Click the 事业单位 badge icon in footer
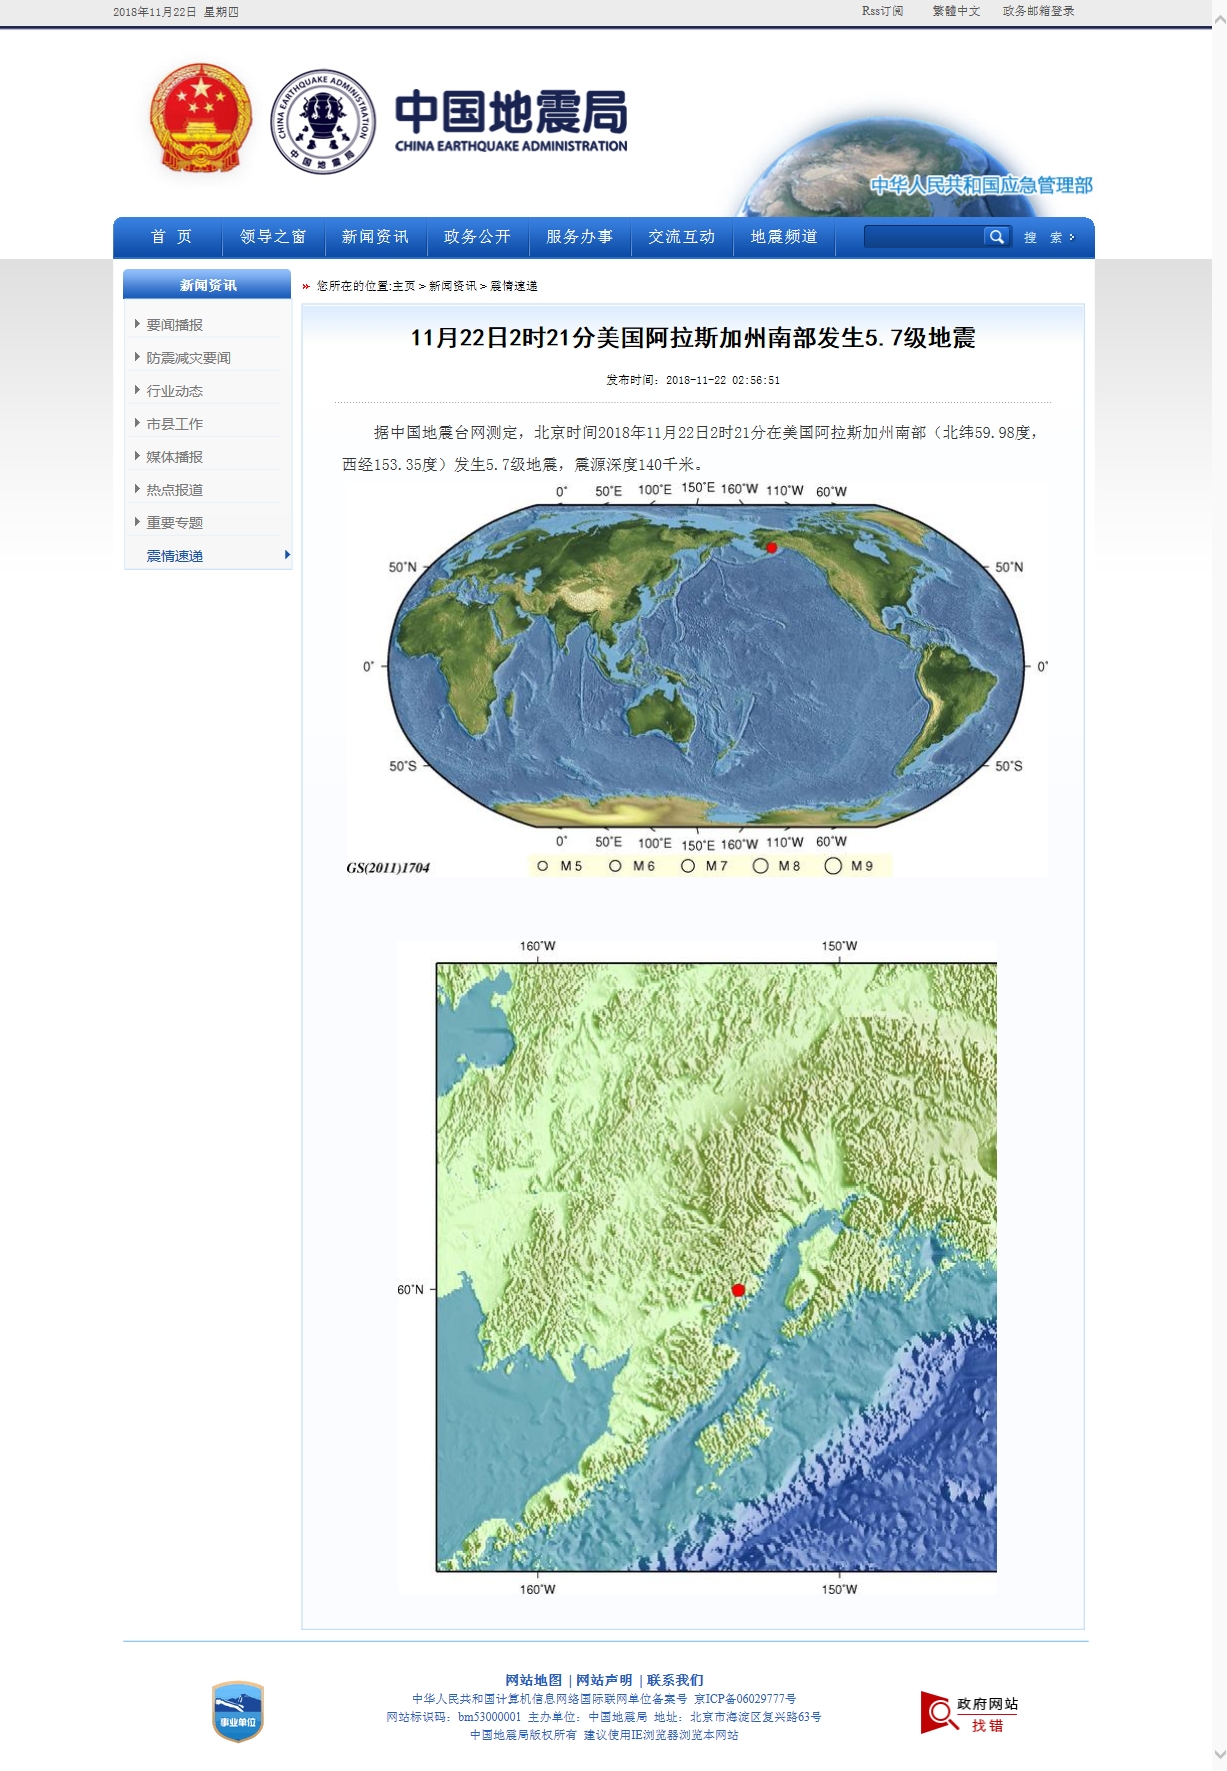 [238, 1711]
